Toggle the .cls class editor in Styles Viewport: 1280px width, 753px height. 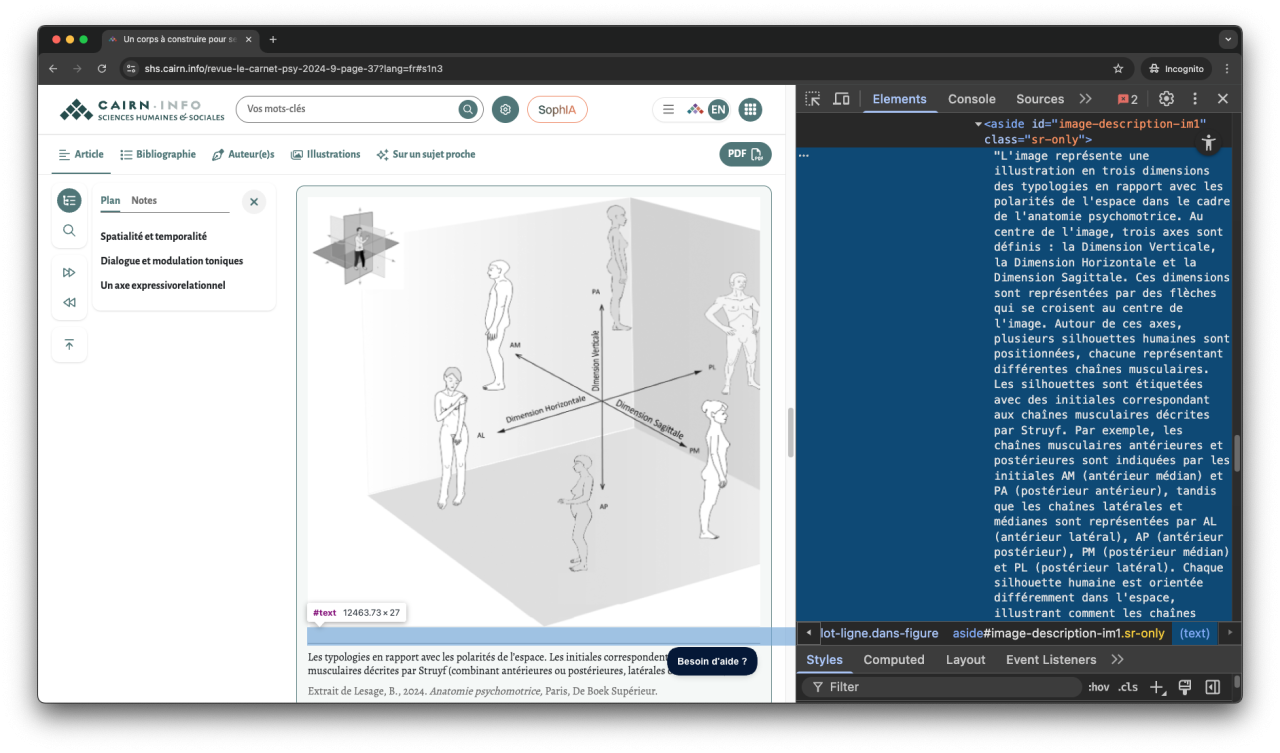pos(1127,686)
